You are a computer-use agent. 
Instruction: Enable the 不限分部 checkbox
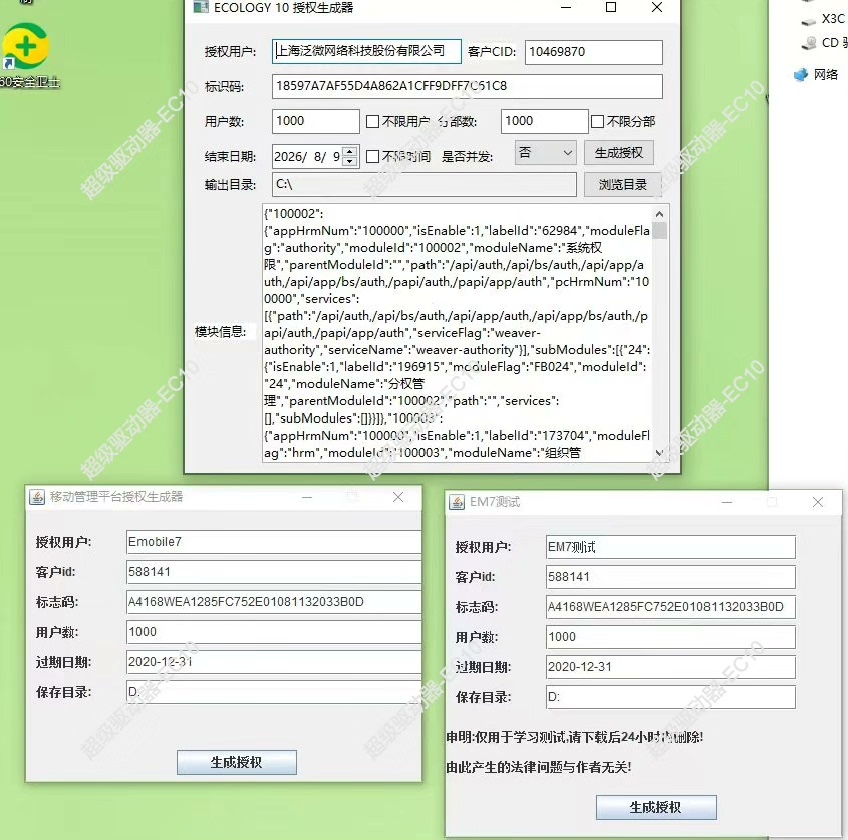point(597,121)
